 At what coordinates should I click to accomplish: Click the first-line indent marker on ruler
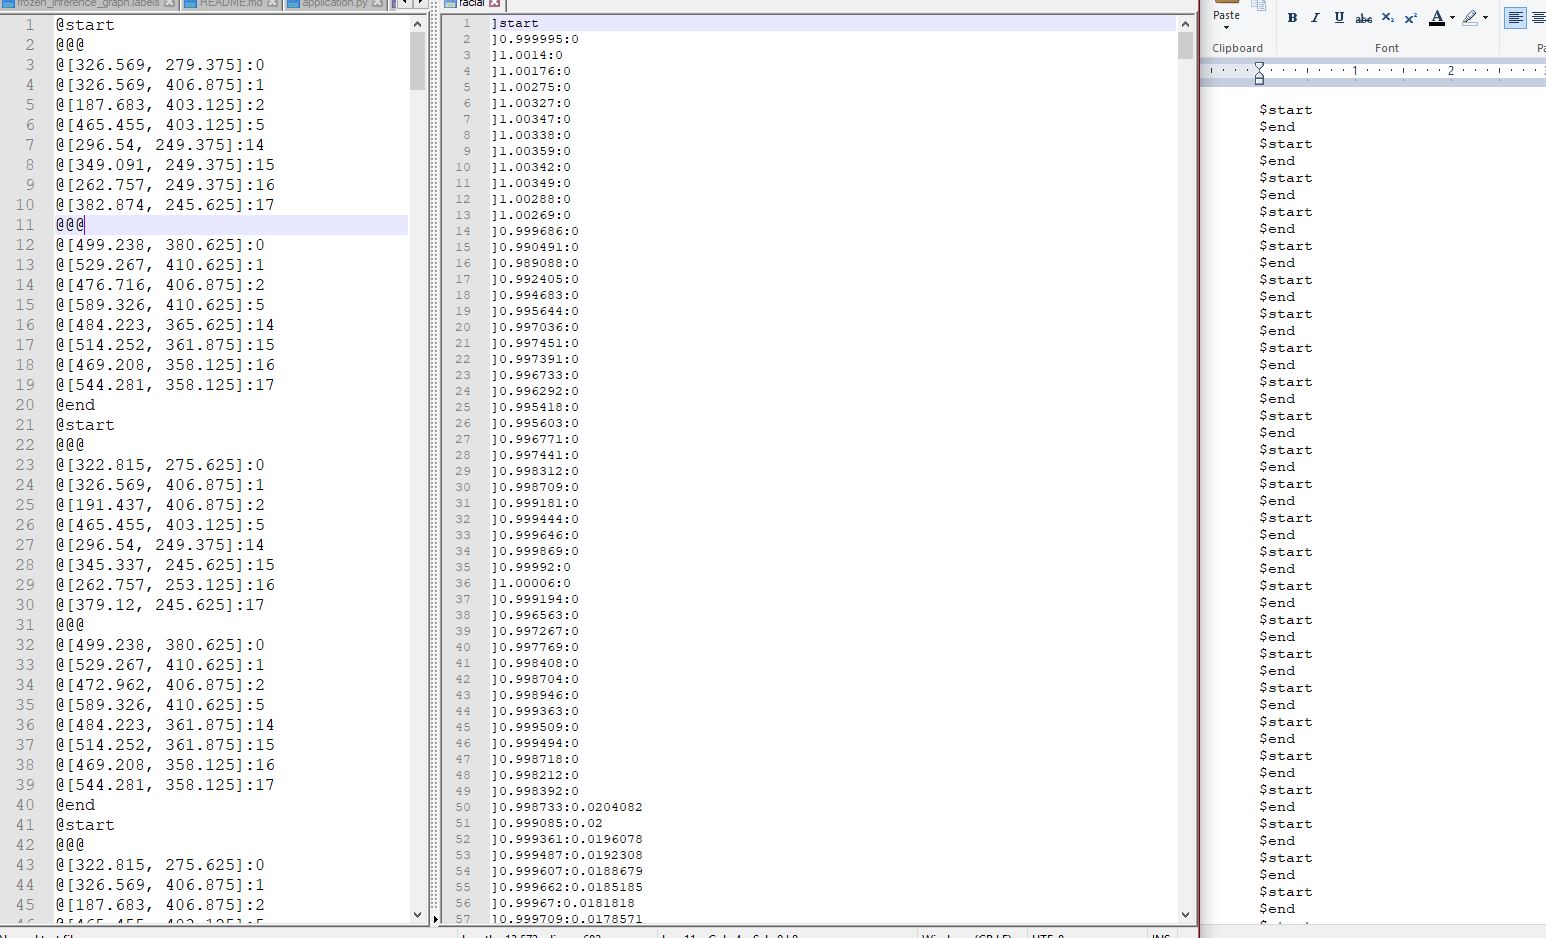pos(1259,66)
